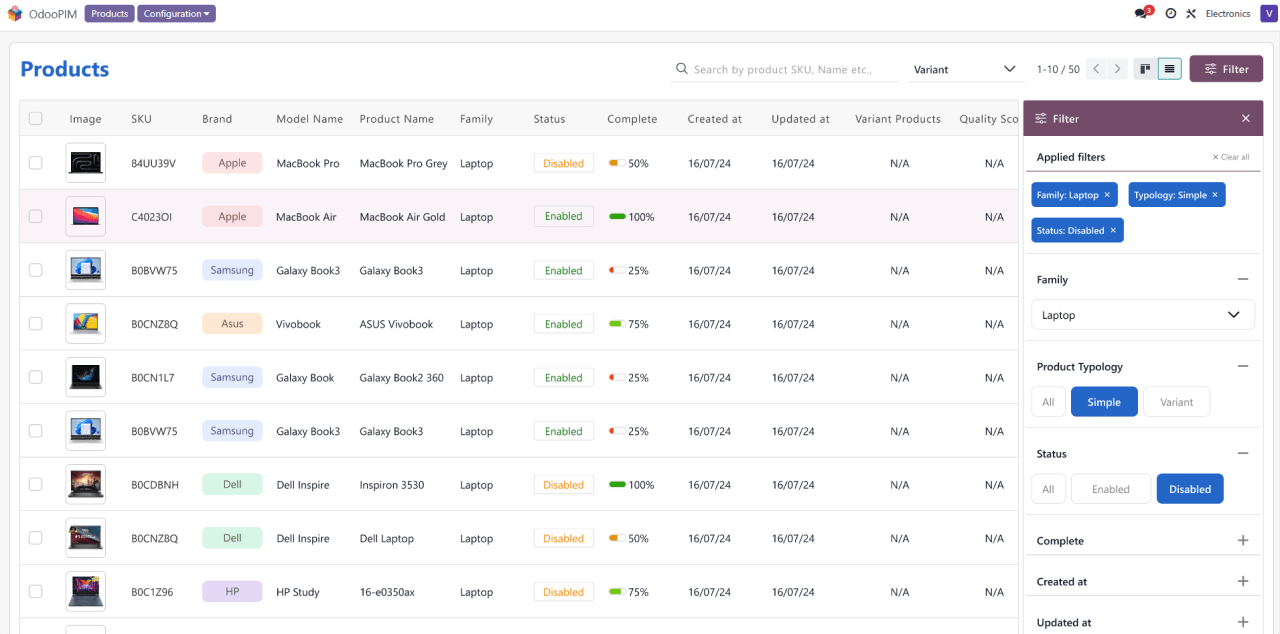1280x634 pixels.
Task: Open the debug tools wrench icon
Action: click(1191, 14)
